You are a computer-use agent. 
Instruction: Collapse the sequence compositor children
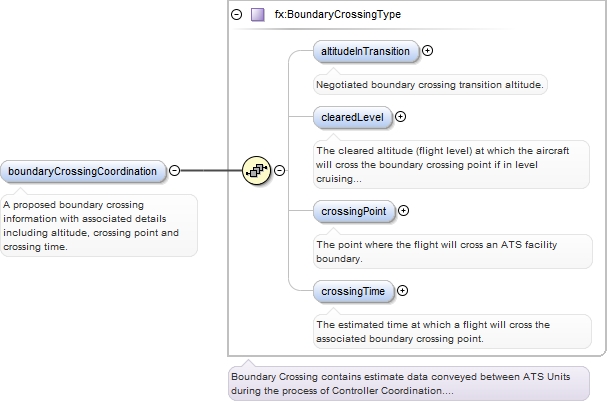tap(280, 171)
